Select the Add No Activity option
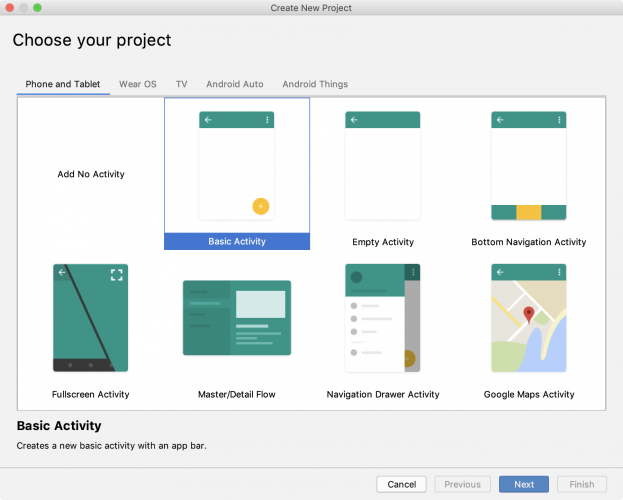Screen dimensions: 623x500 point(91,174)
